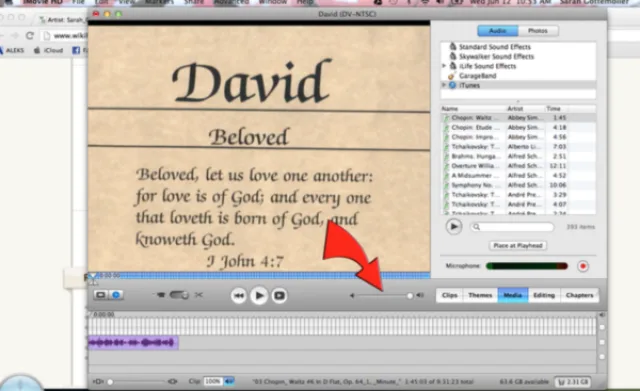Click the zoomed-out timeline icon
This screenshot has height=391, width=640.
tap(98, 382)
